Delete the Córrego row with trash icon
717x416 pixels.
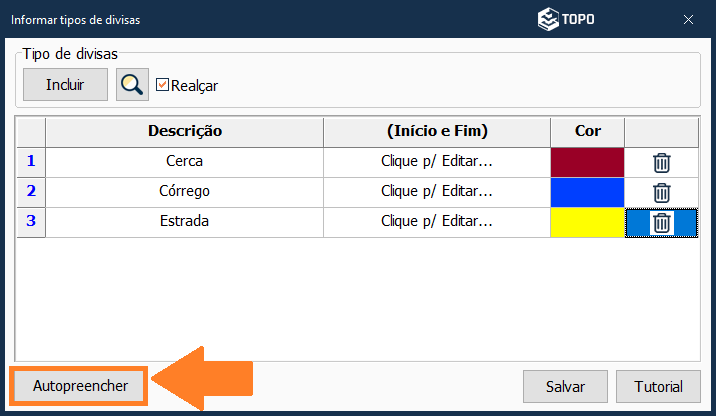point(661,193)
